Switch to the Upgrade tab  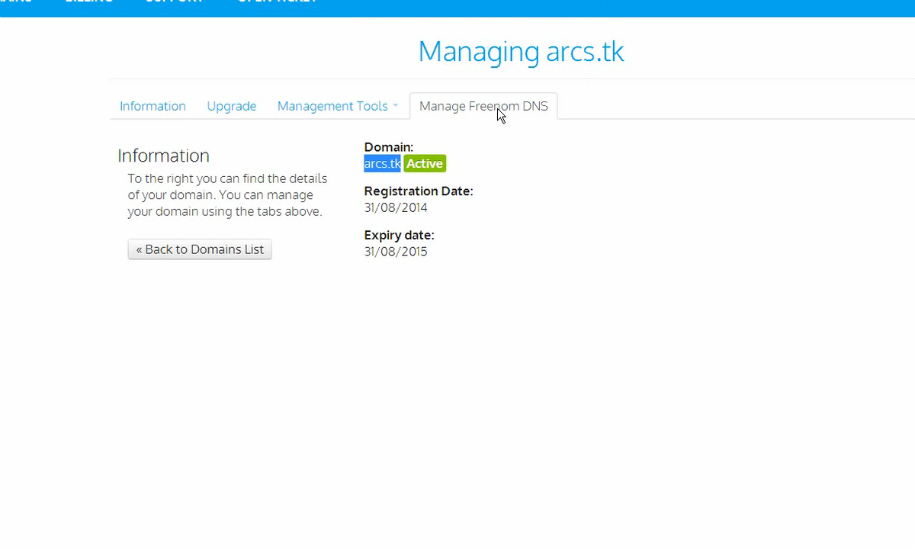232,106
